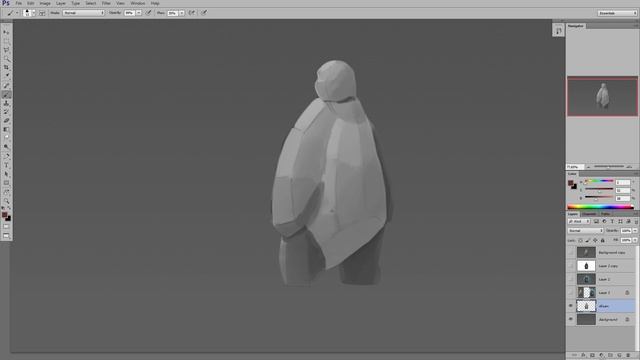
Task: Open the collapsed panel icon beside Navigator
Action: (558, 31)
